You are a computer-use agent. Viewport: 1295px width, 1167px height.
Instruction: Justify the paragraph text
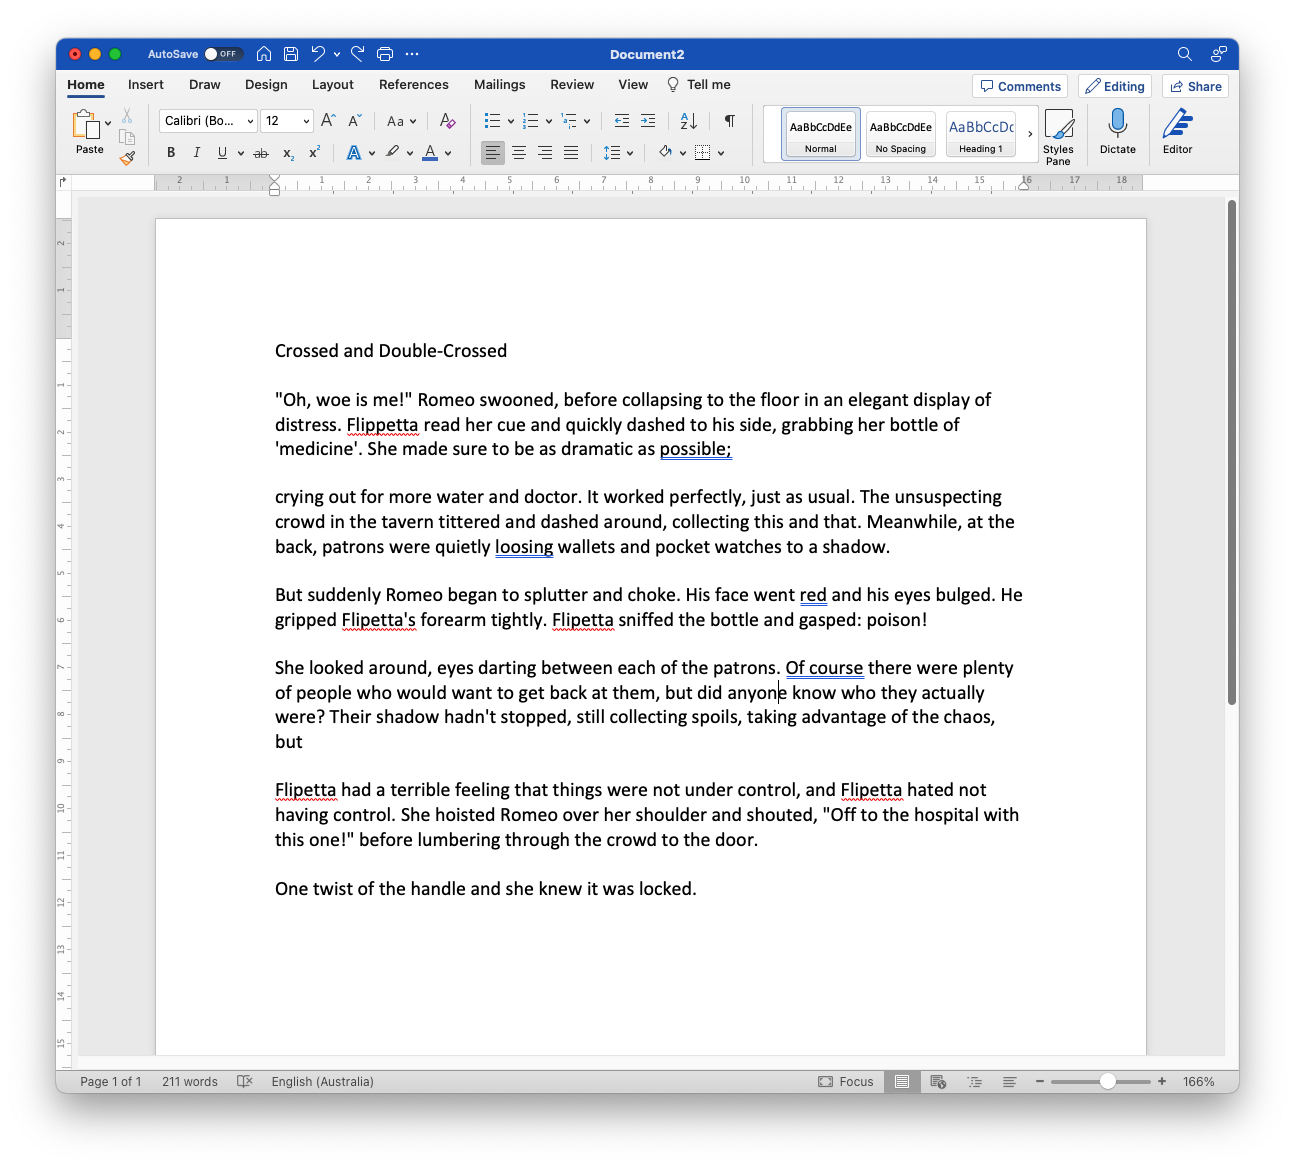pos(571,153)
